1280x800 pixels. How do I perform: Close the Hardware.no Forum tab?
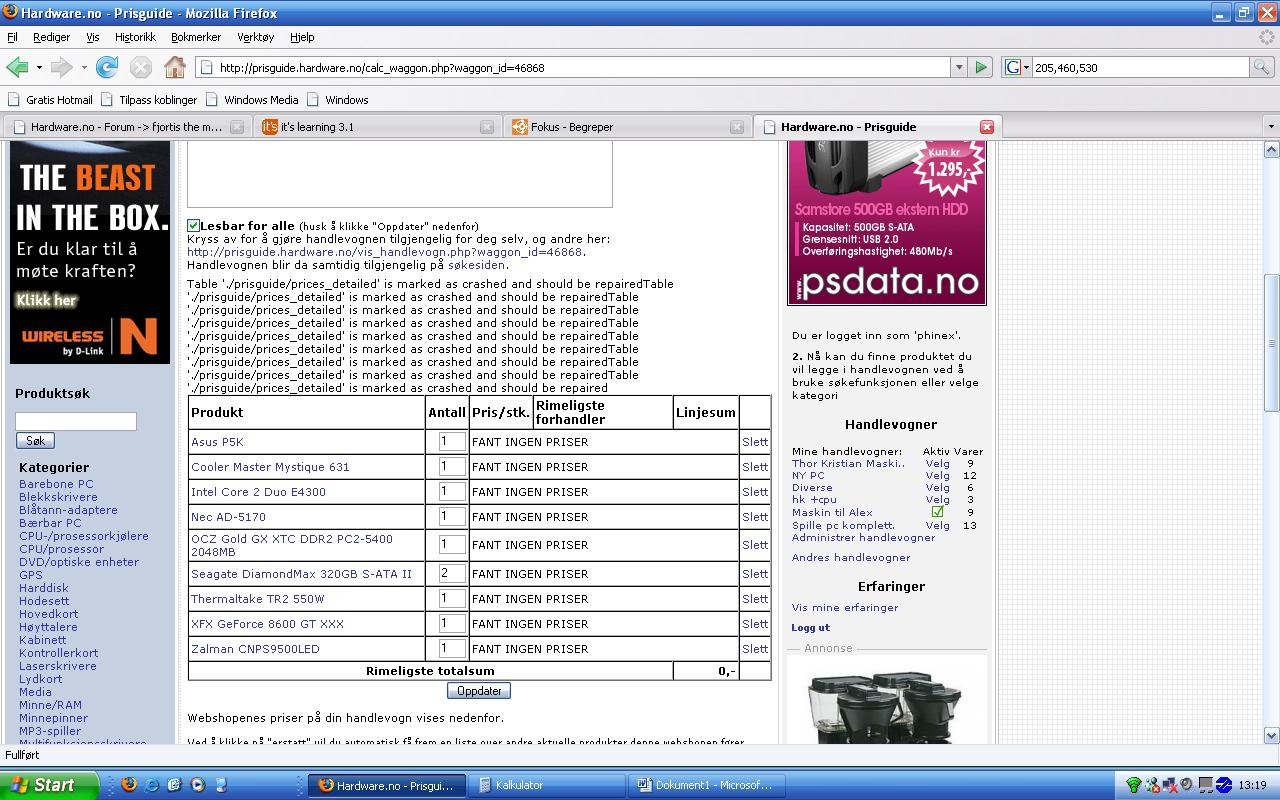[237, 127]
